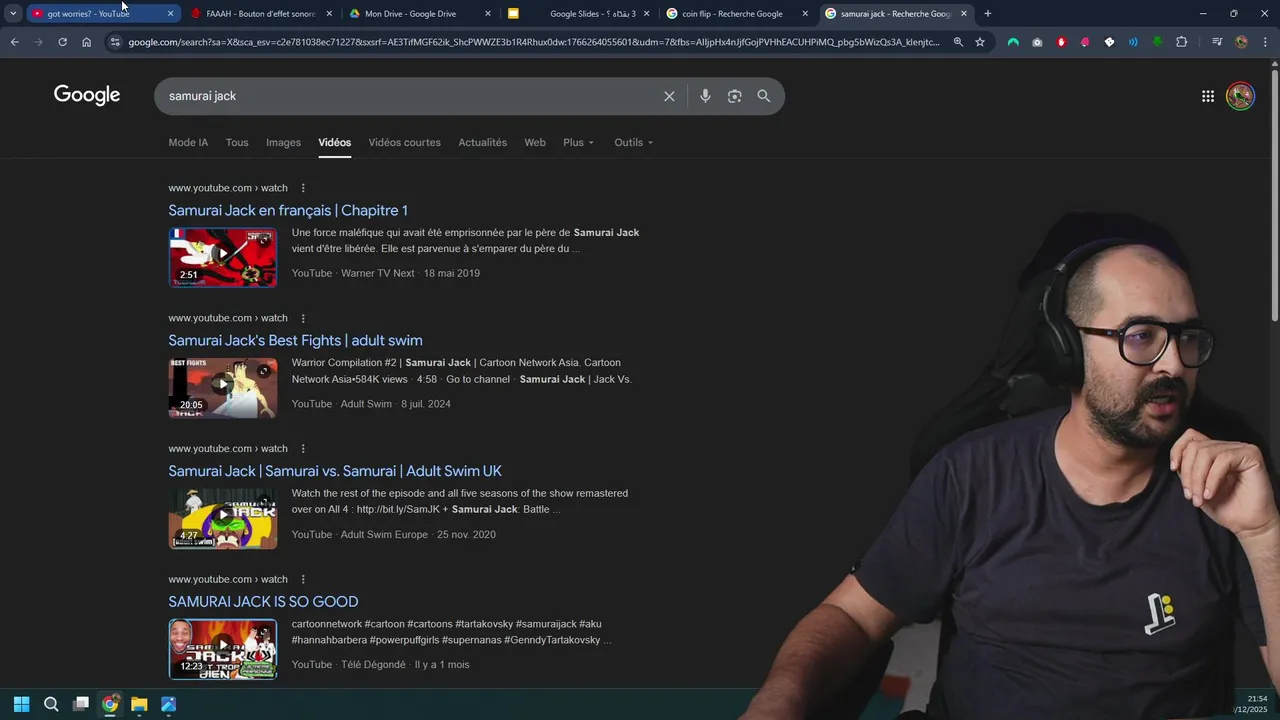This screenshot has height=720, width=1280.
Task: Play the 2:51 video thumbnail
Action: coord(223,257)
